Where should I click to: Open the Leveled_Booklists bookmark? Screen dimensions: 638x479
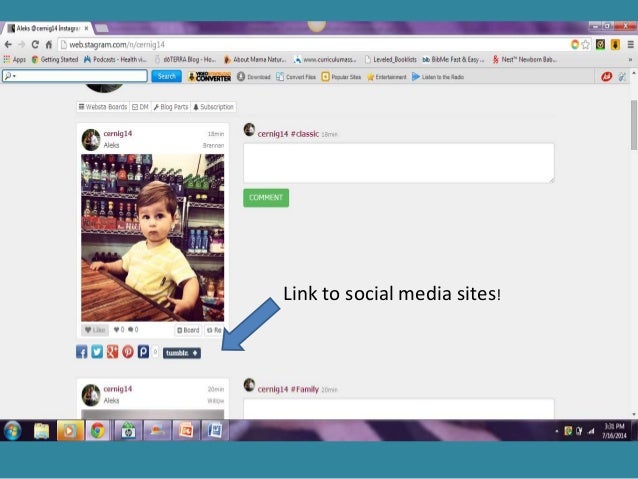391,59
